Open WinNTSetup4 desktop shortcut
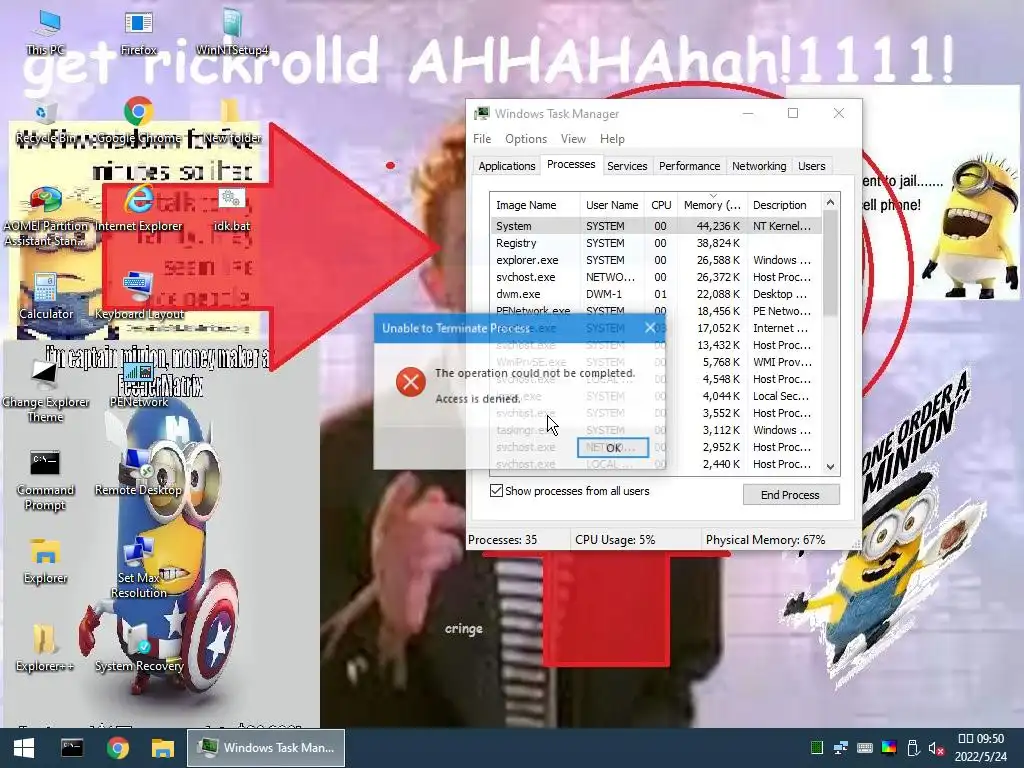This screenshot has width=1024, height=768. tap(232, 32)
